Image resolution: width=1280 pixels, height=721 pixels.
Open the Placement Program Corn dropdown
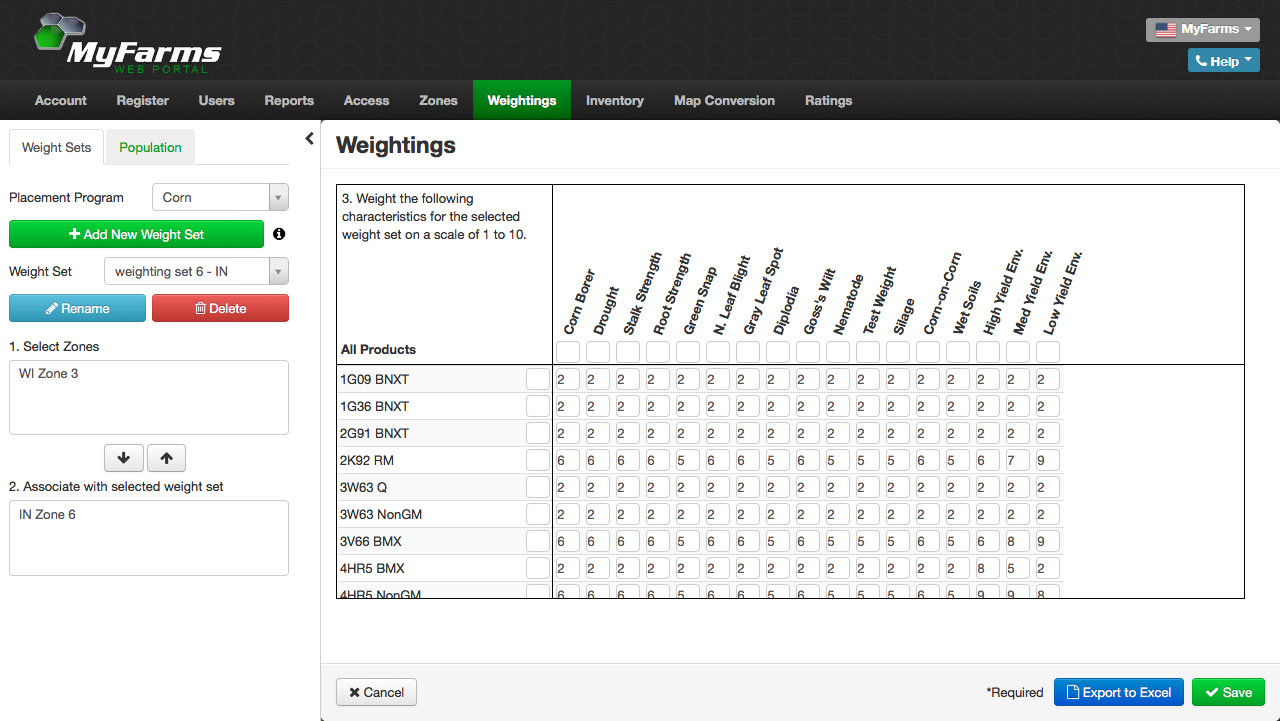pos(220,197)
